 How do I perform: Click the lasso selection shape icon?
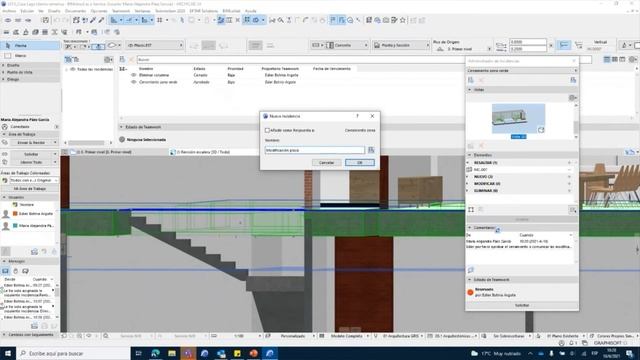click(x=111, y=45)
